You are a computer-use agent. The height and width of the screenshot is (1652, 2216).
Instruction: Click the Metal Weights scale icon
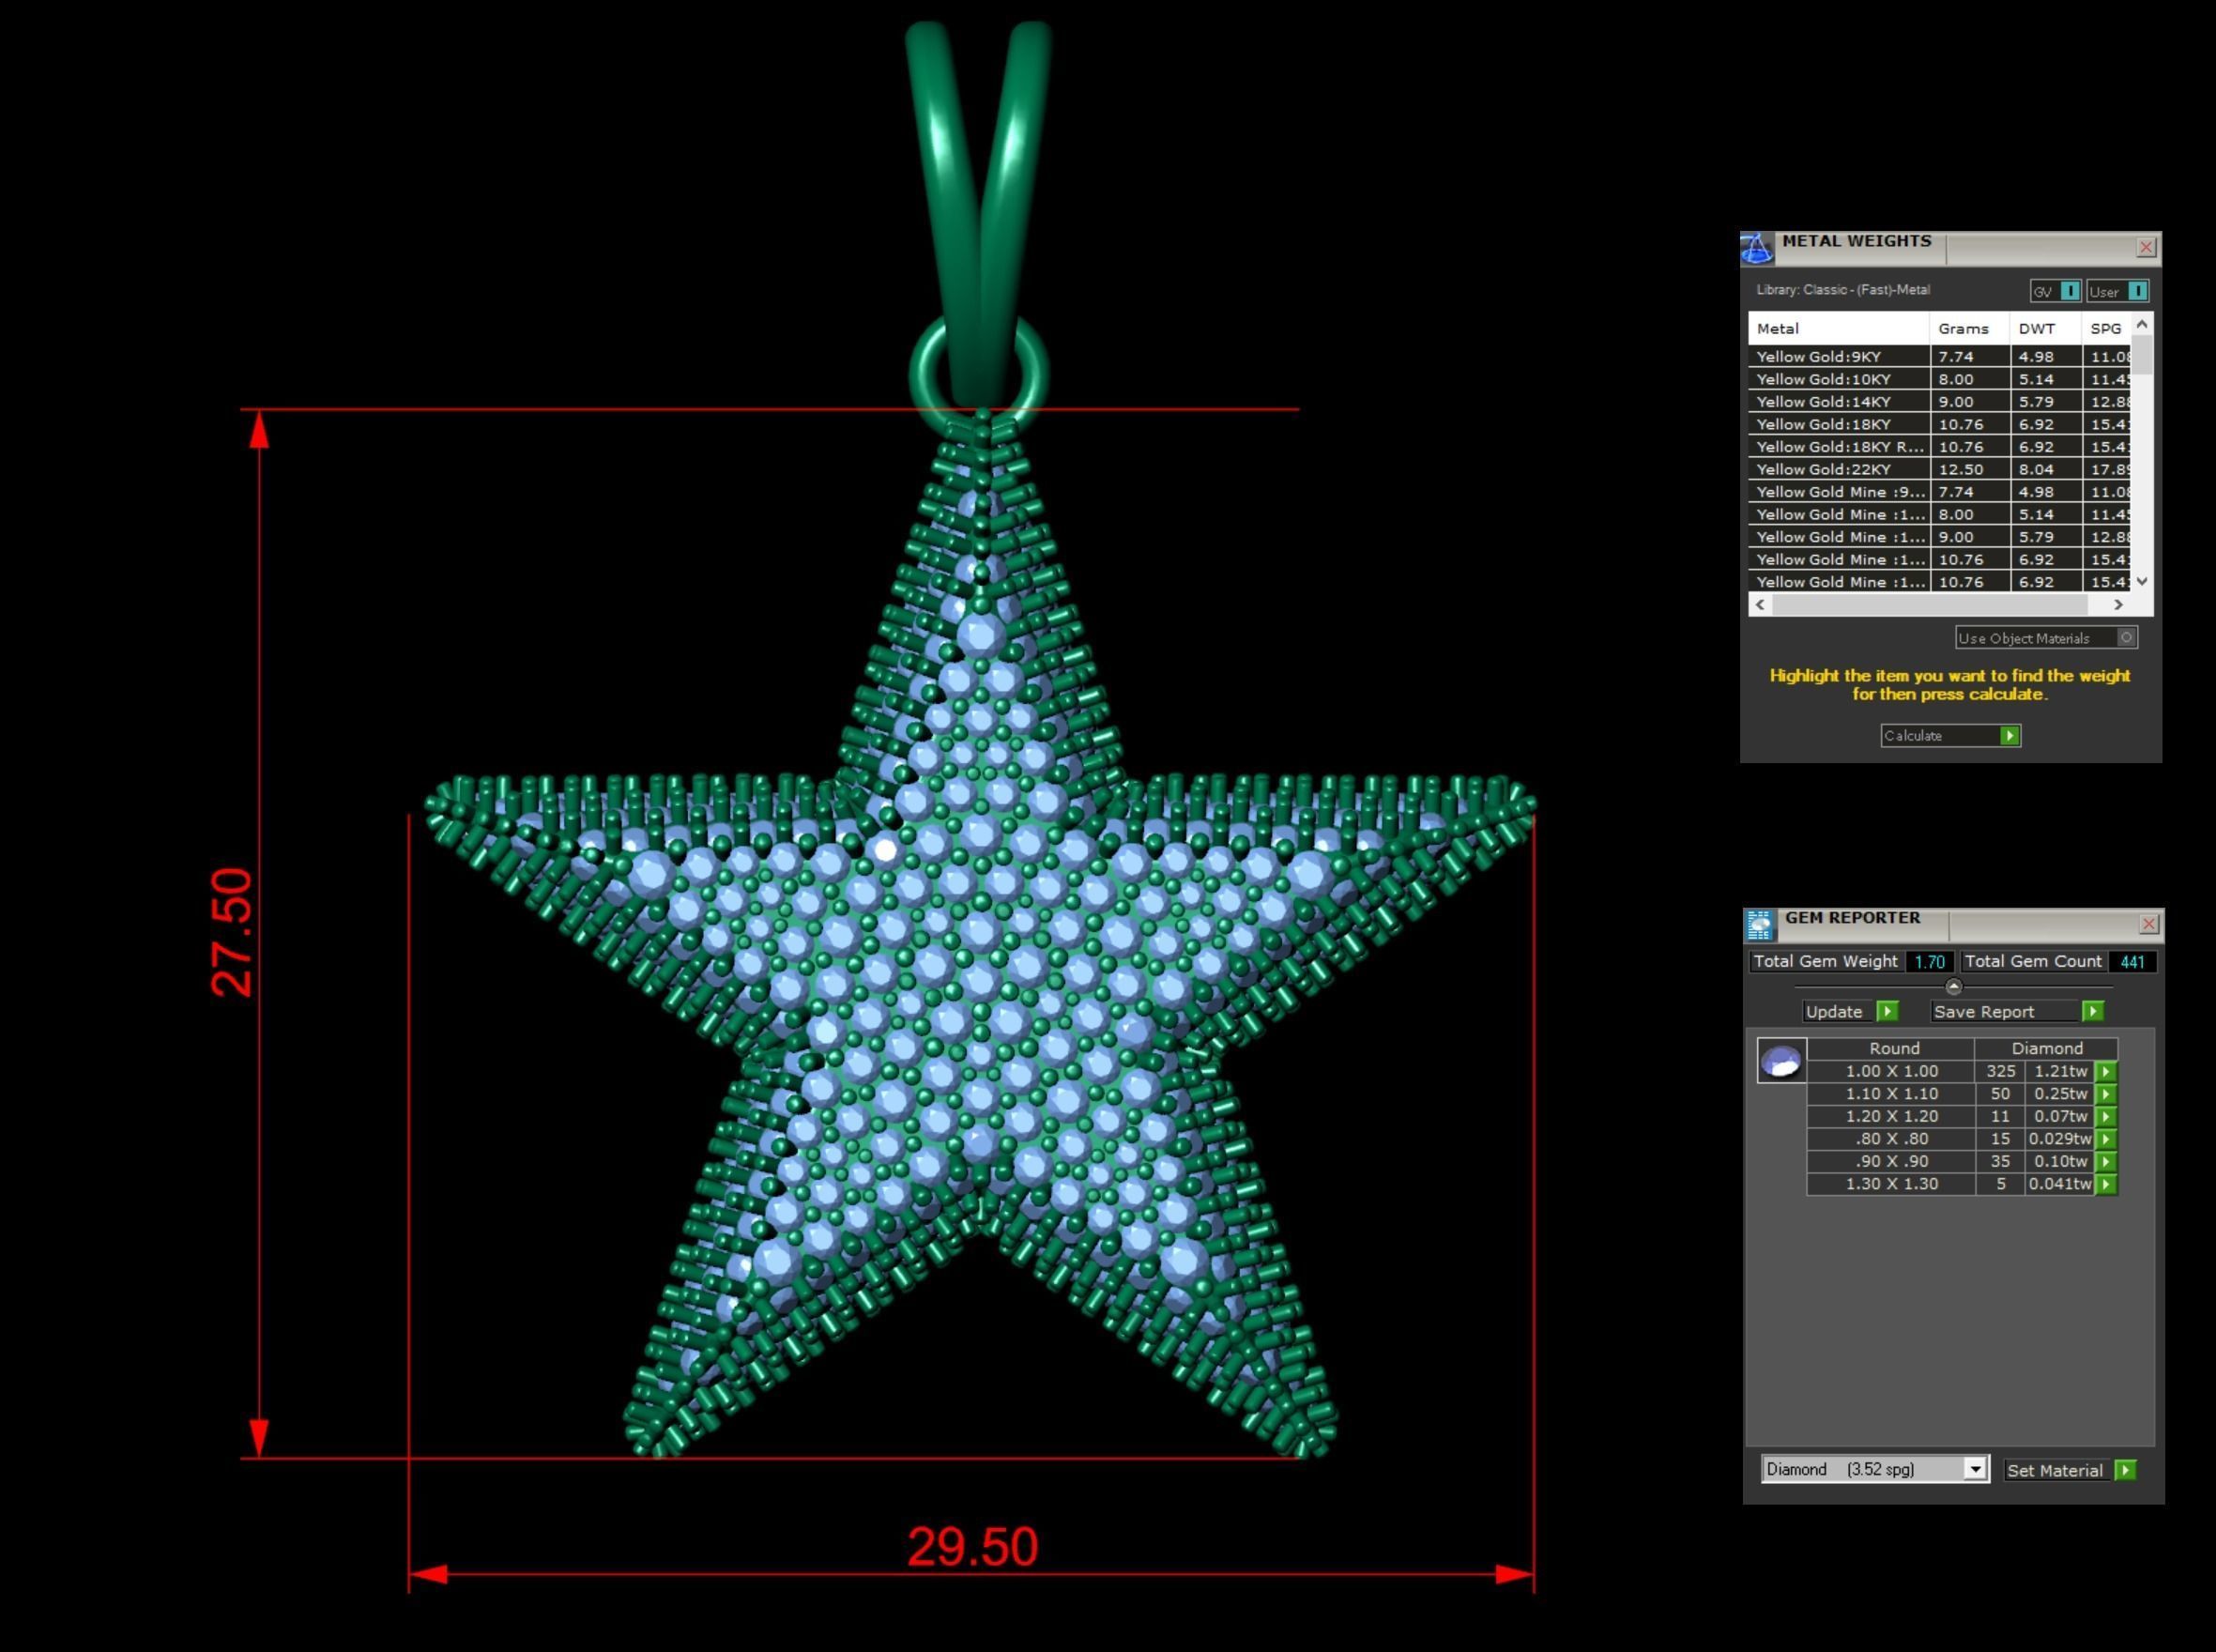(x=1757, y=248)
